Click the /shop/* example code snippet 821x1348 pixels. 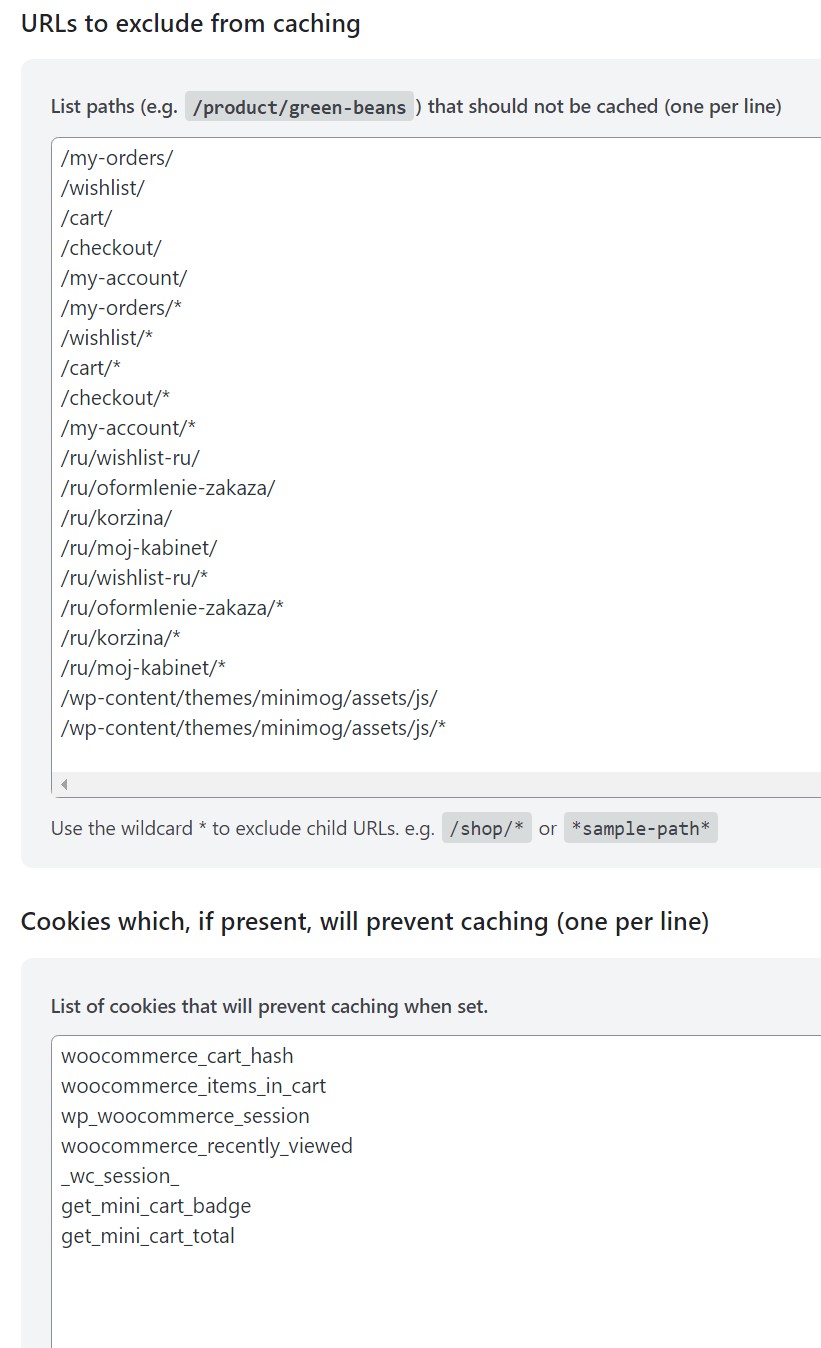[x=487, y=828]
